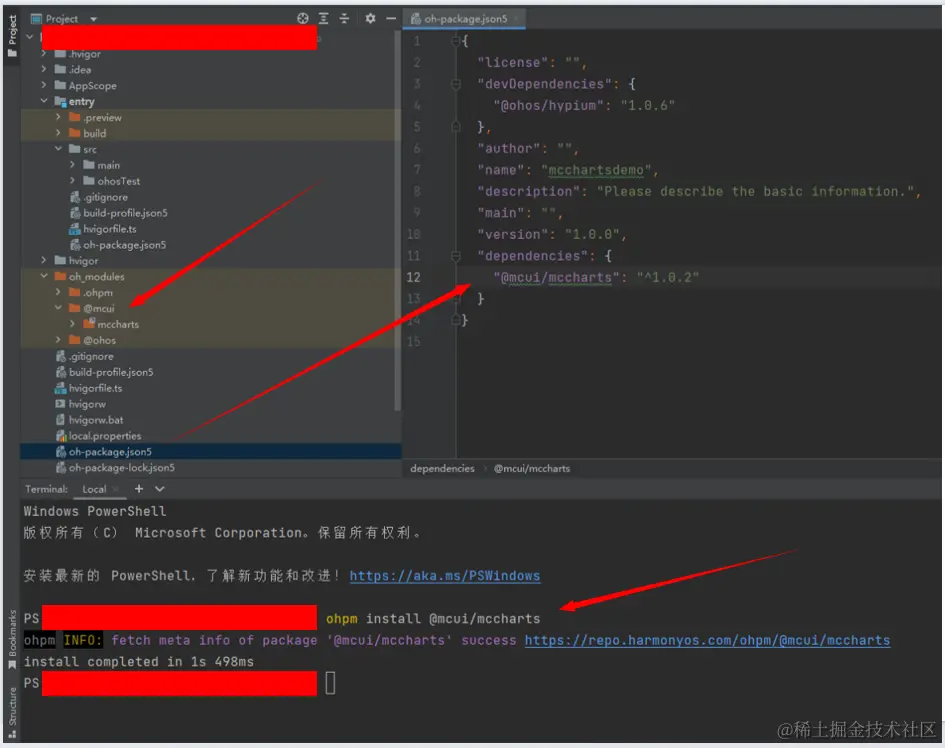
Task: Collapse the src folder
Action: point(58,149)
